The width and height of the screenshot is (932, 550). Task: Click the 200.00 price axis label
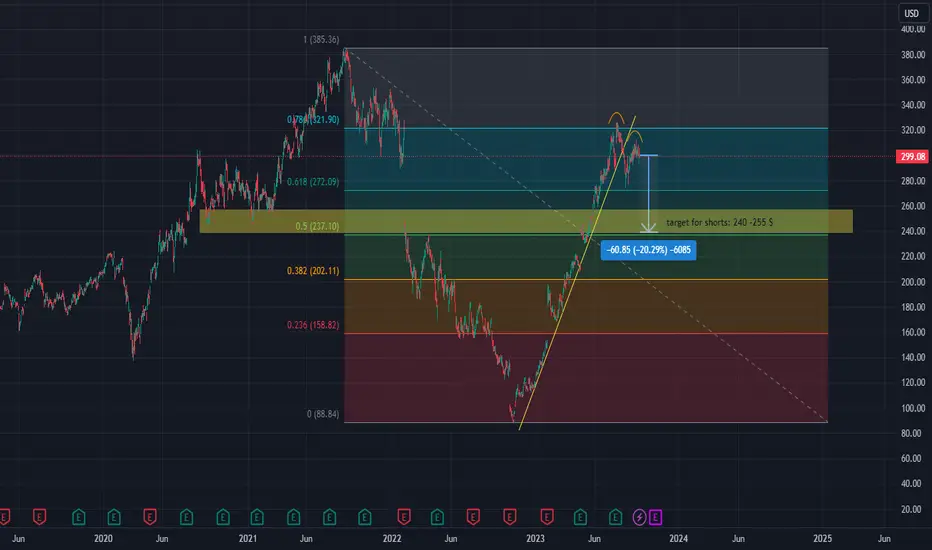point(913,282)
